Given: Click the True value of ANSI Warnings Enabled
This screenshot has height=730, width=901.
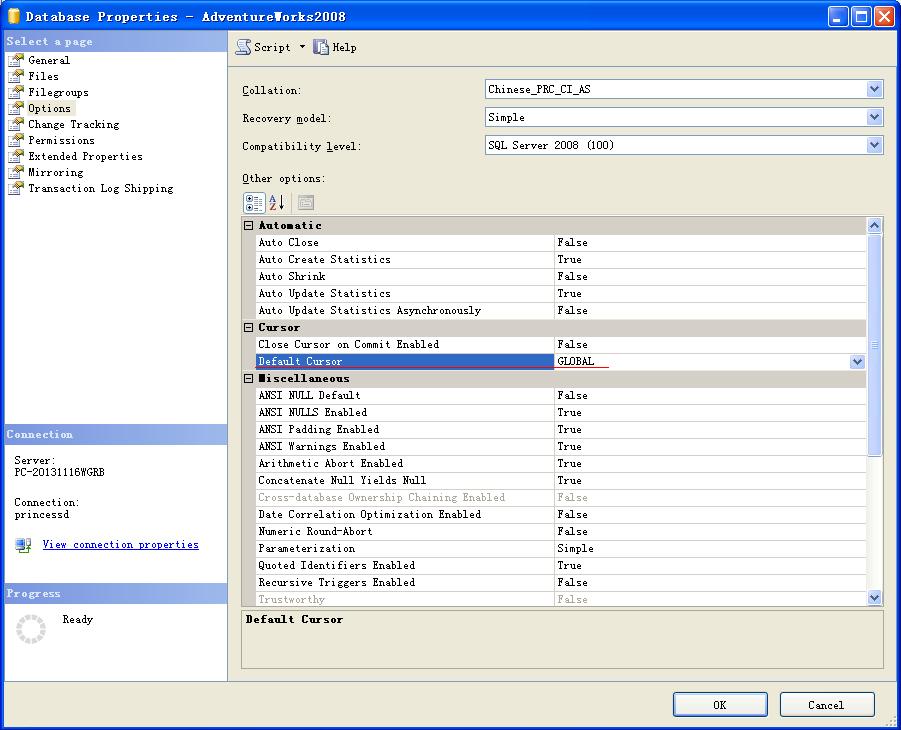Looking at the screenshot, I should 569,447.
